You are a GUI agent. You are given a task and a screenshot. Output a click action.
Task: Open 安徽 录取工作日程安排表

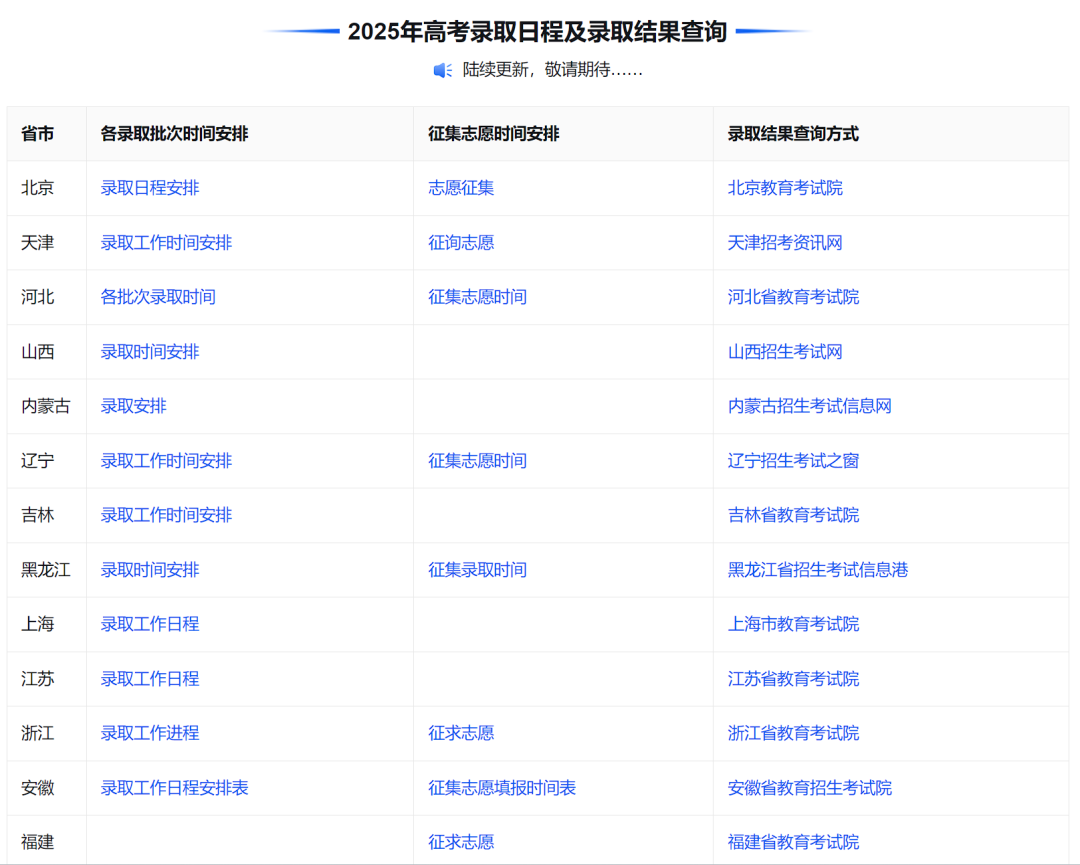172,788
